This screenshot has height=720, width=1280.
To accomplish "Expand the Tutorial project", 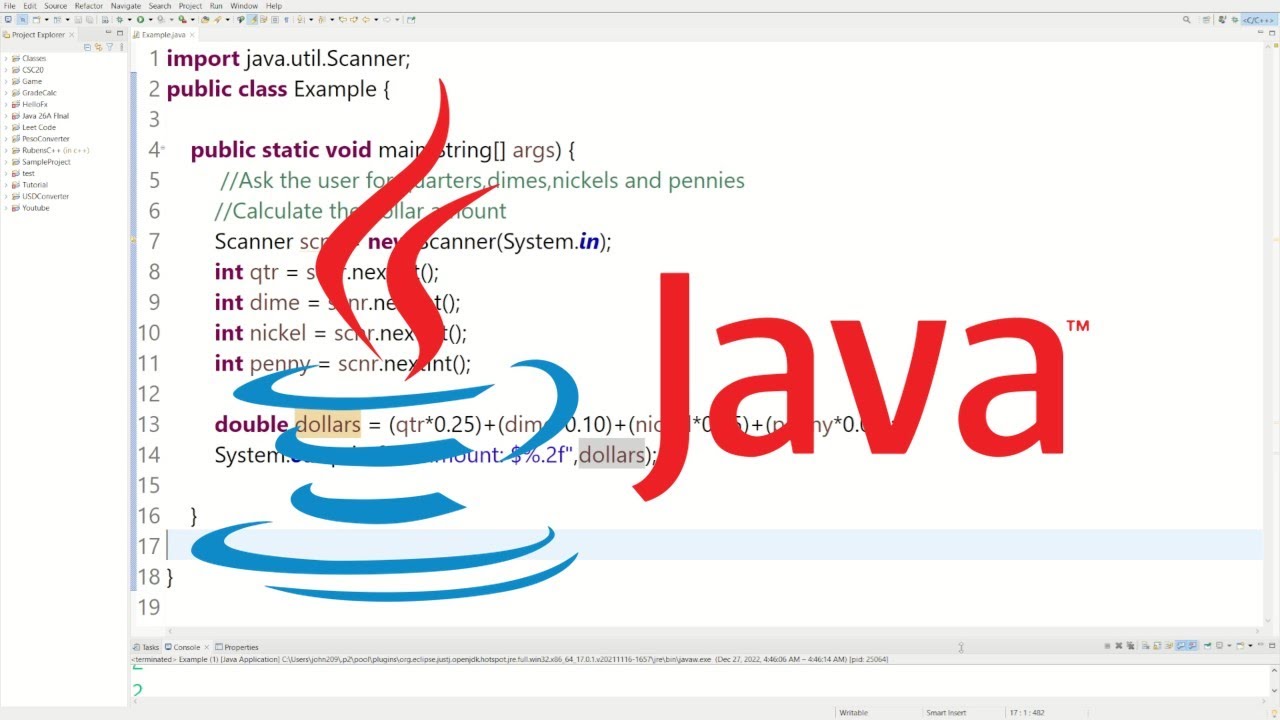I will [6, 185].
